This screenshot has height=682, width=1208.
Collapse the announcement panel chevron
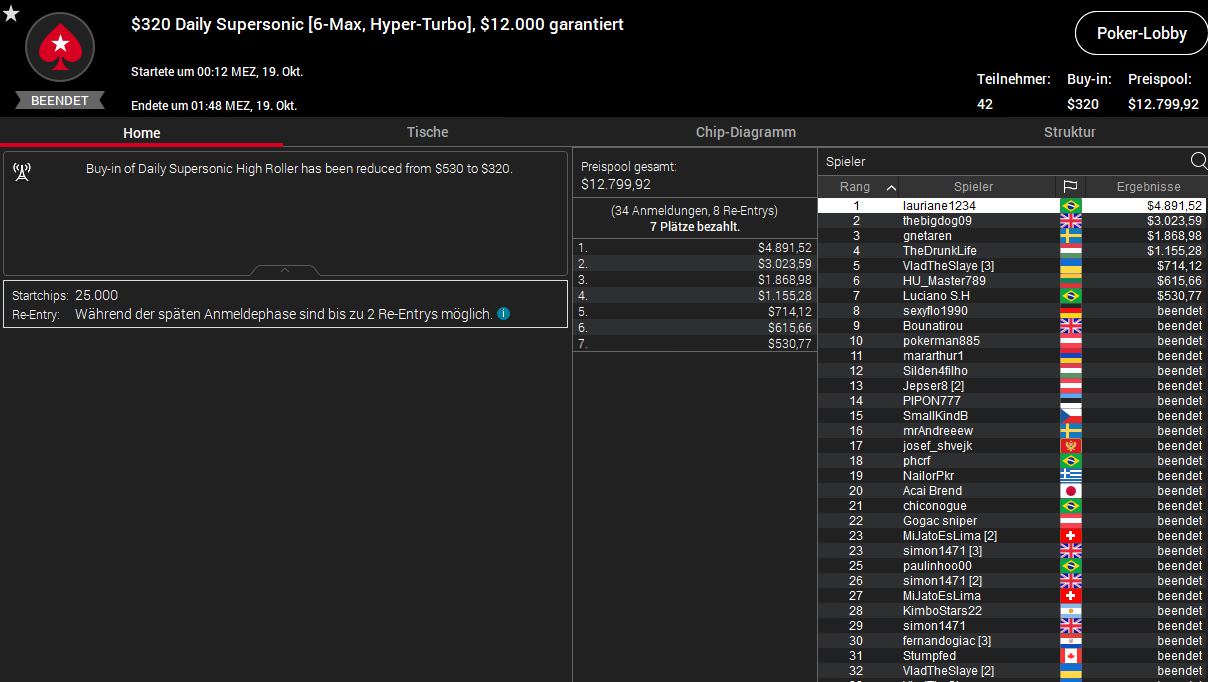coord(285,270)
